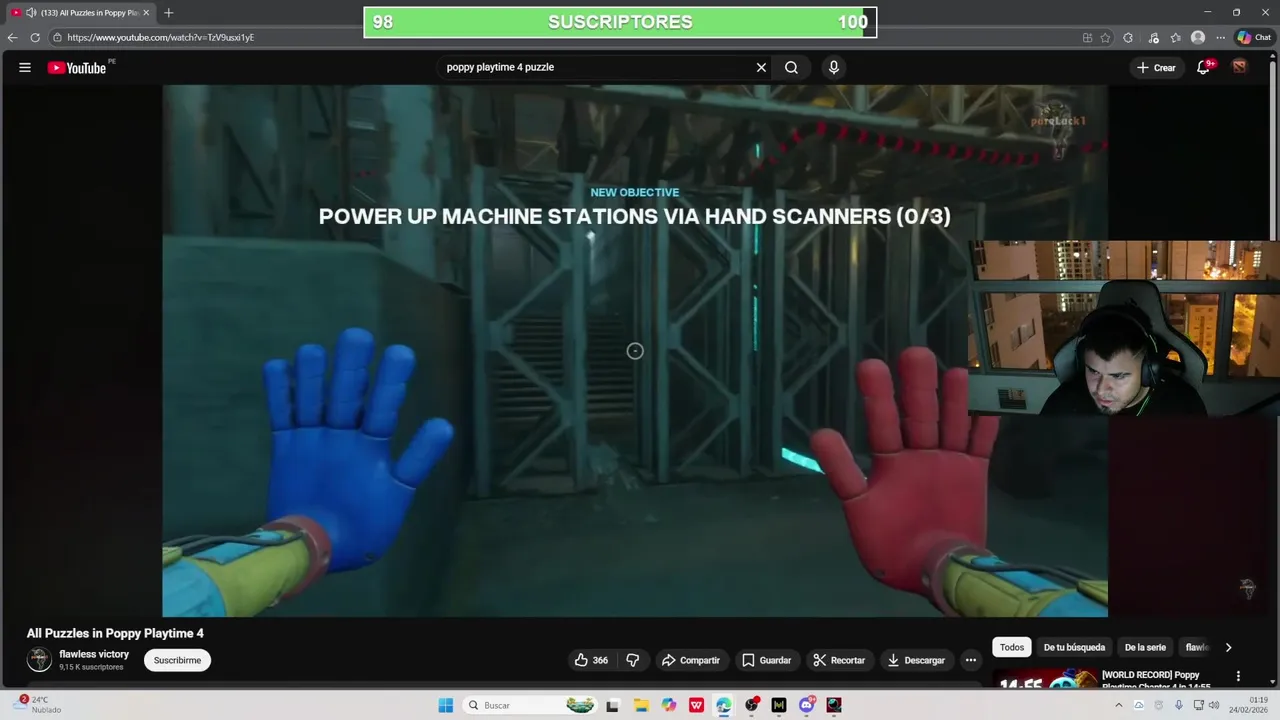The width and height of the screenshot is (1280, 720).
Task: Click the video player area
Action: [635, 351]
